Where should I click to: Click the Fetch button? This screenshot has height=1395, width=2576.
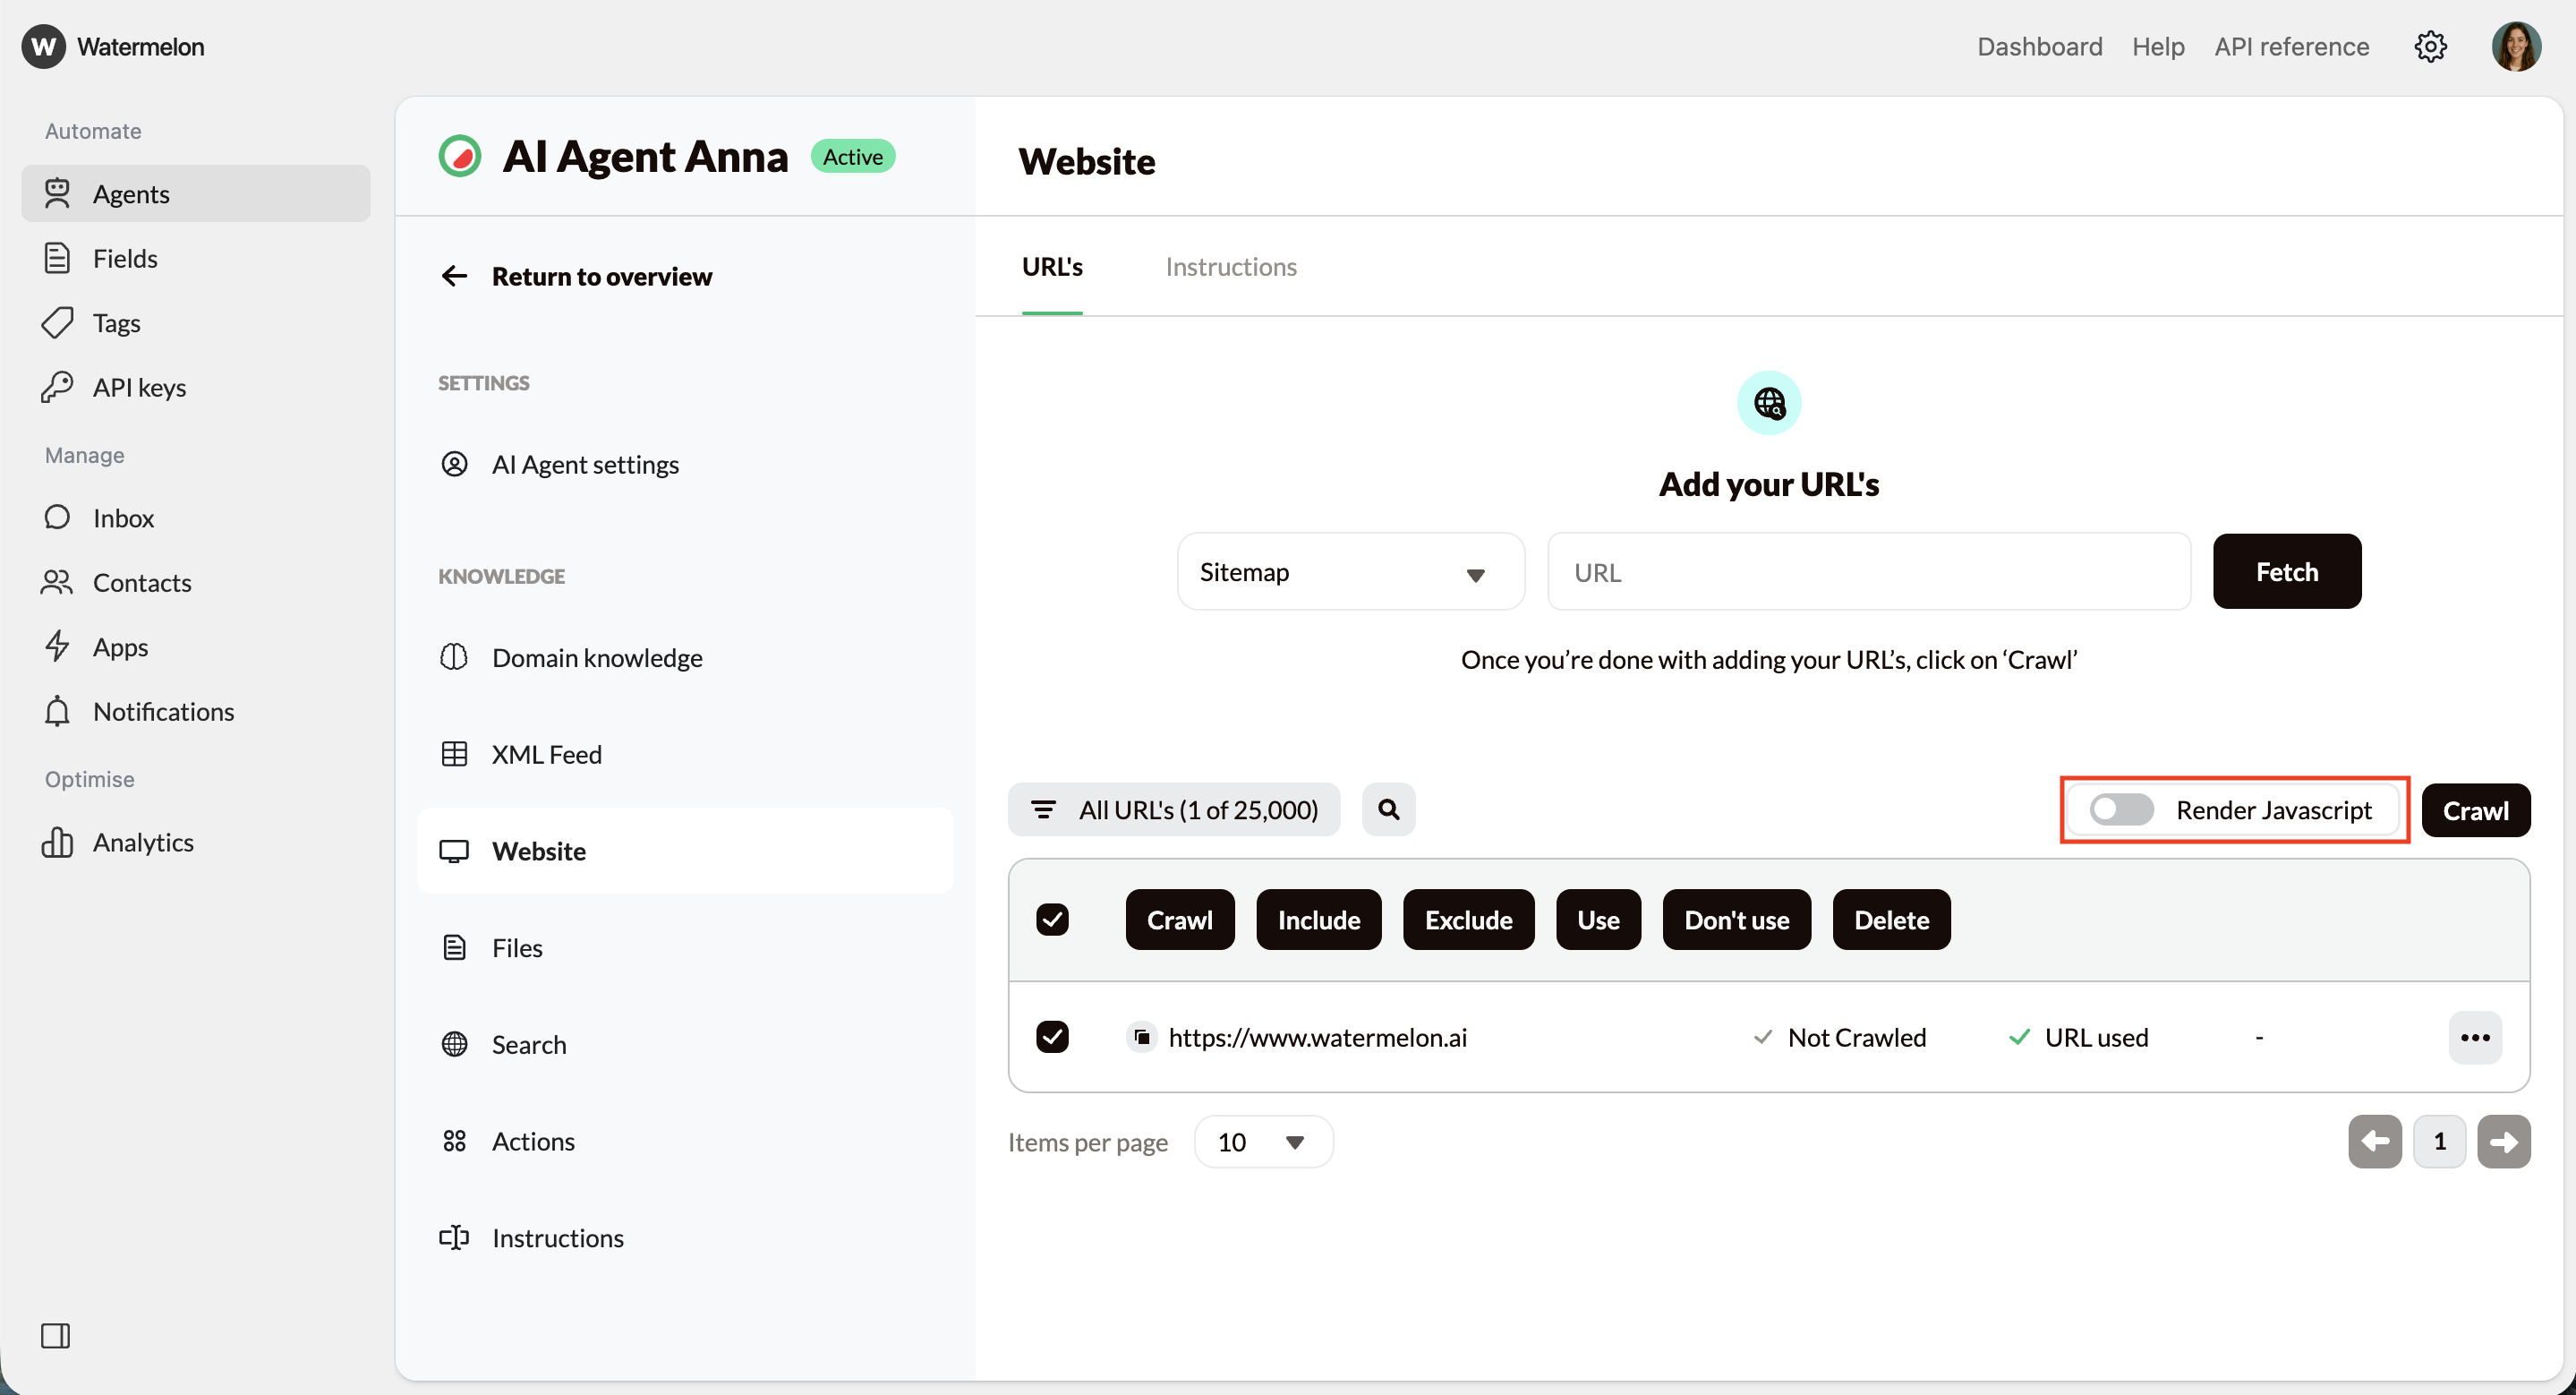click(x=2288, y=571)
